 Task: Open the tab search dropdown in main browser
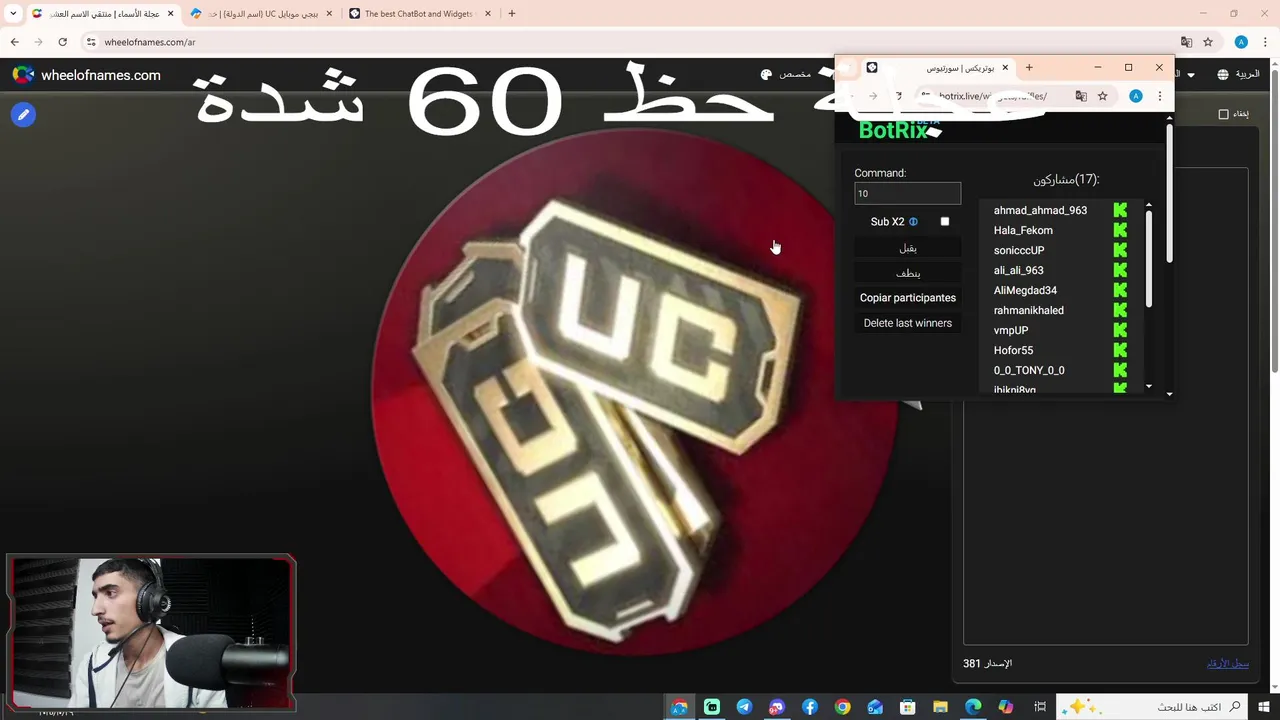(13, 14)
